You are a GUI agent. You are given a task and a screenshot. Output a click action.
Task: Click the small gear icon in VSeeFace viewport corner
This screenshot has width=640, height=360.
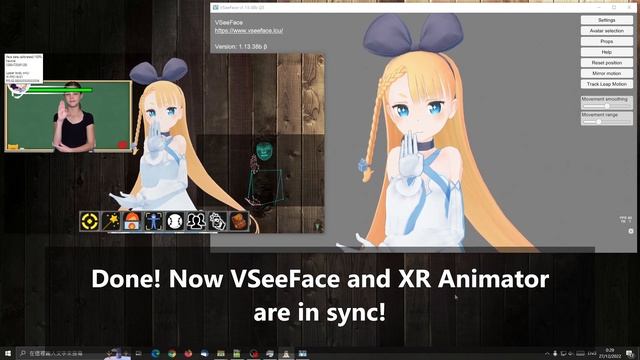coord(631,231)
